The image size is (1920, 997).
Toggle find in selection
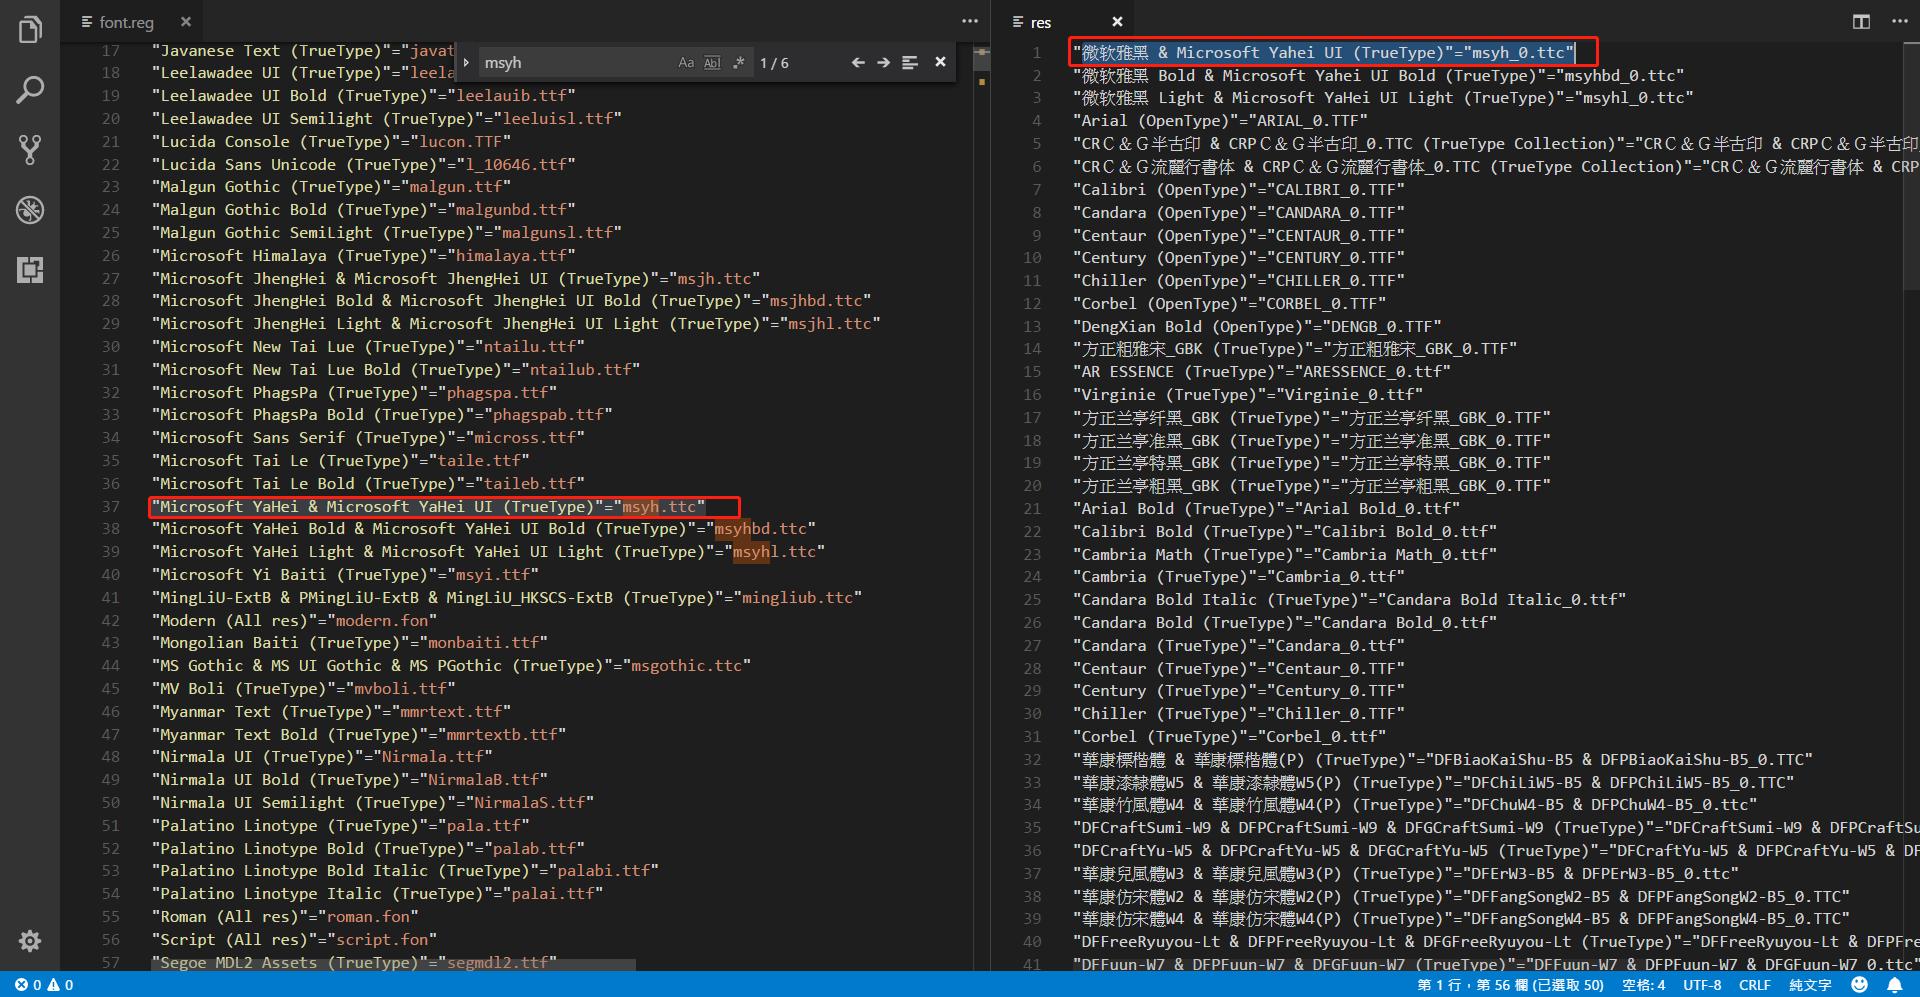pyautogui.click(x=910, y=62)
